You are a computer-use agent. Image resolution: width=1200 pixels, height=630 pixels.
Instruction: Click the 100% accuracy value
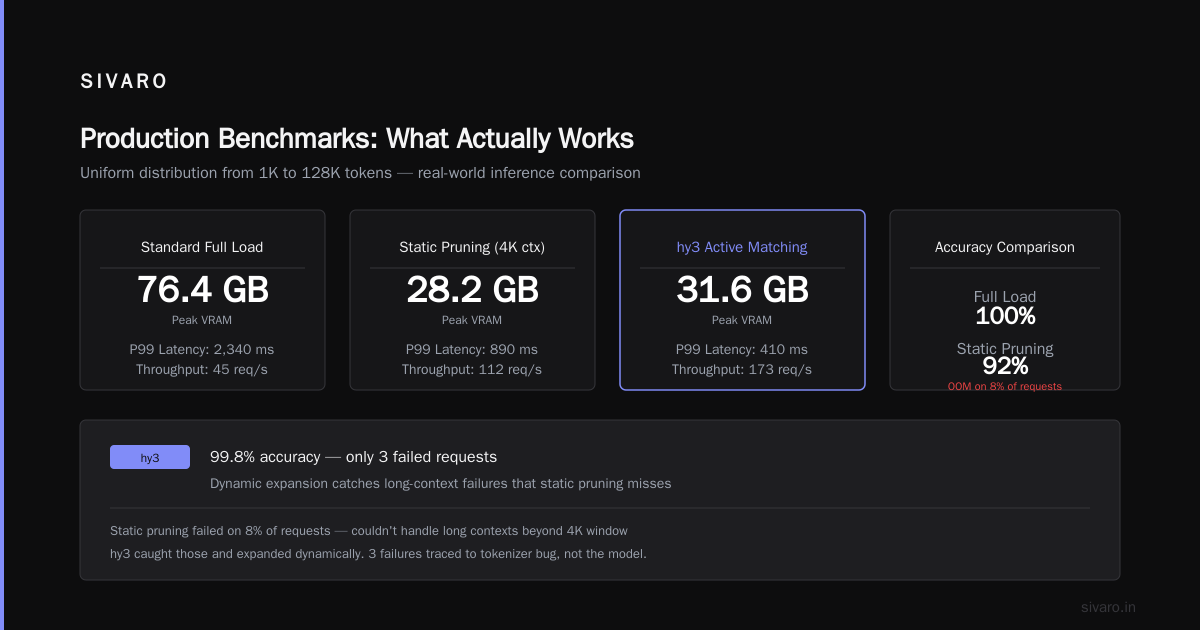[1005, 317]
